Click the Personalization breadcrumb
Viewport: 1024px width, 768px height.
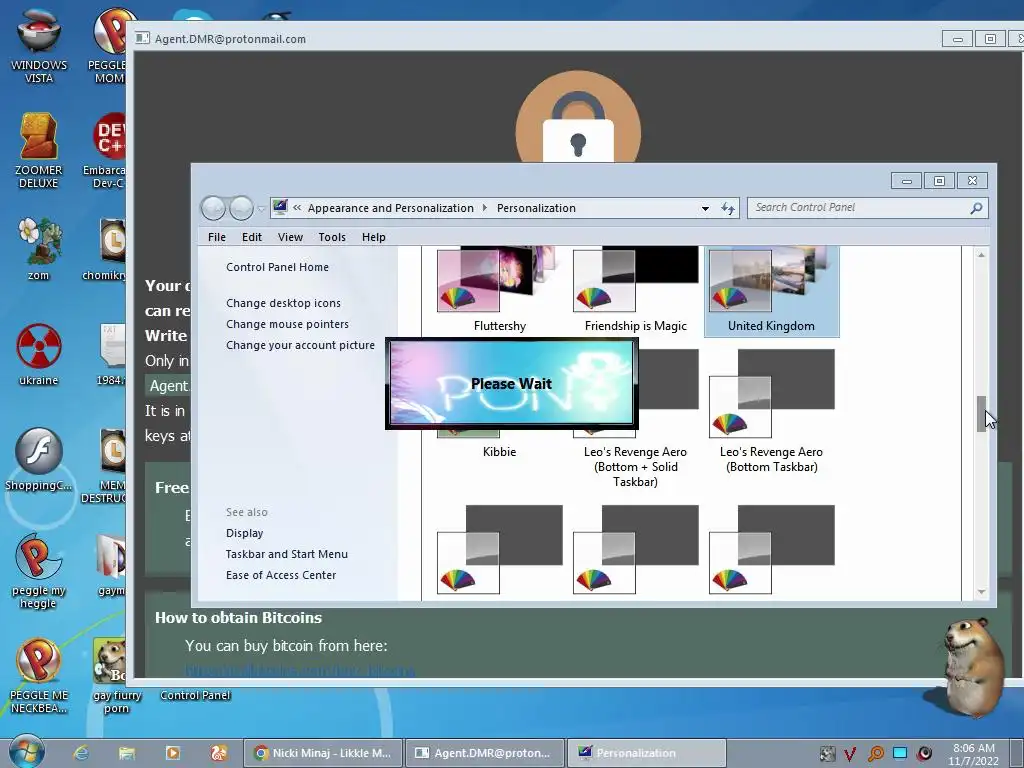pyautogui.click(x=536, y=208)
